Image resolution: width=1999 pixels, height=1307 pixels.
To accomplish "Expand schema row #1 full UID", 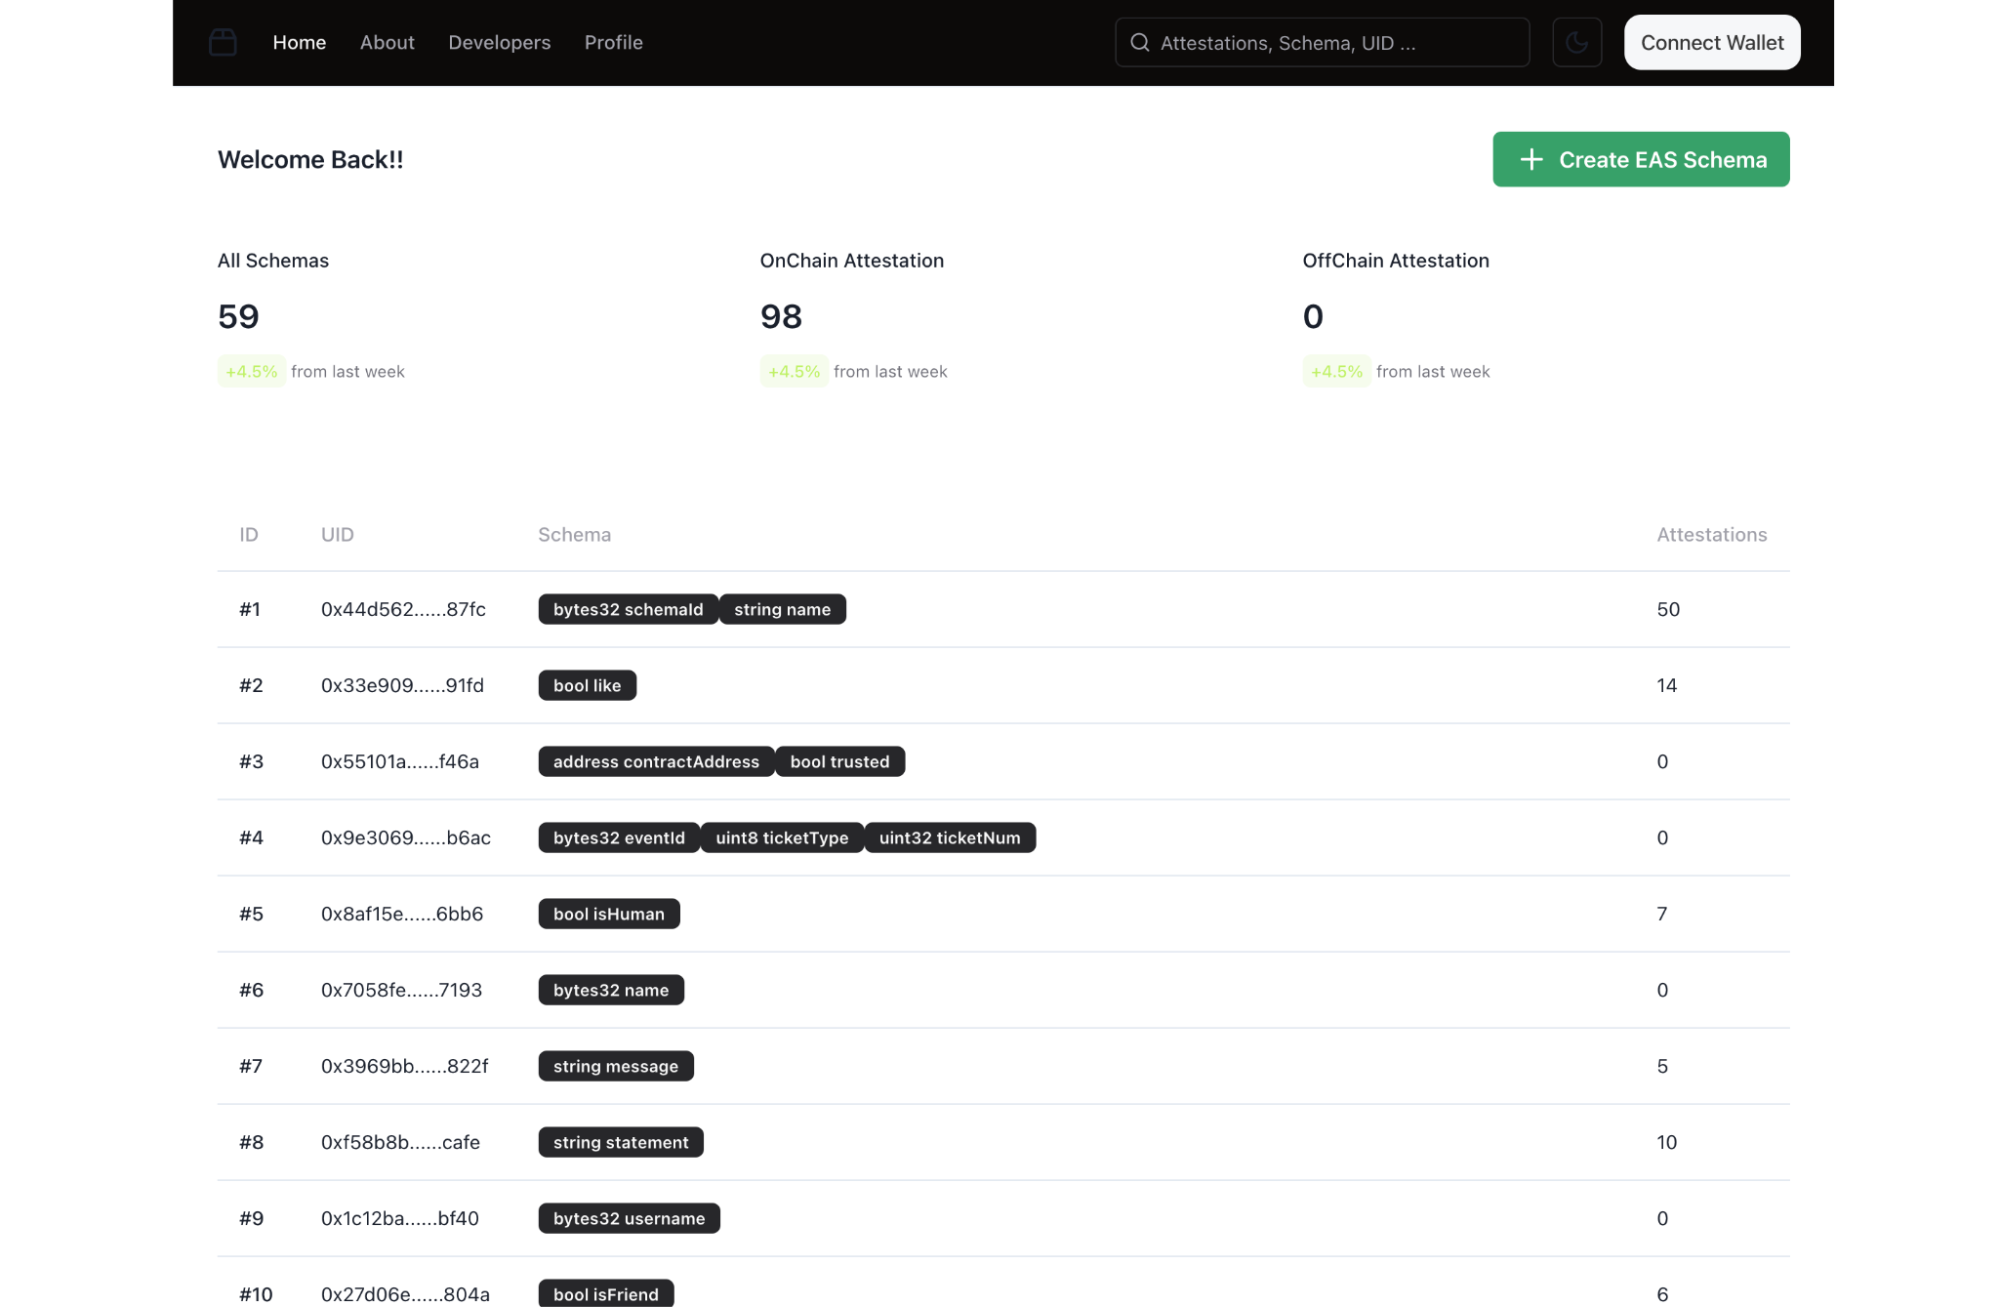I will click(x=402, y=608).
